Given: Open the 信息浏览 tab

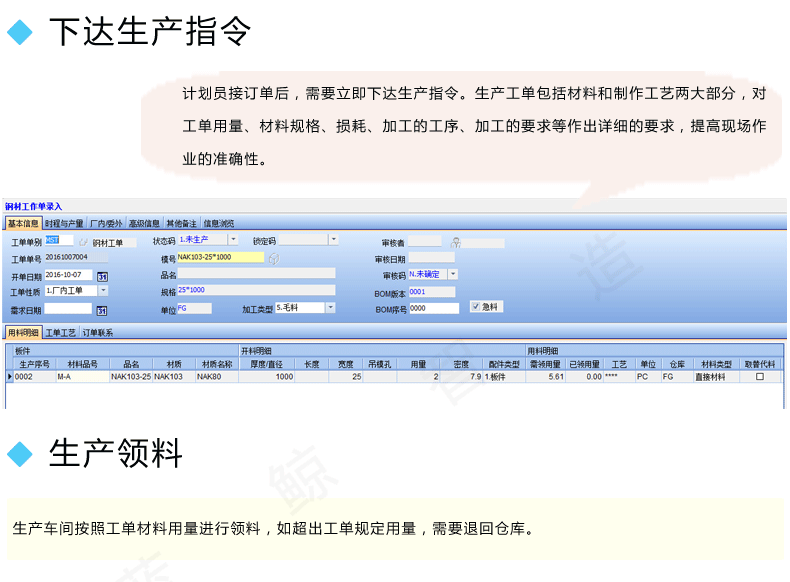Looking at the screenshot, I should click(x=219, y=223).
